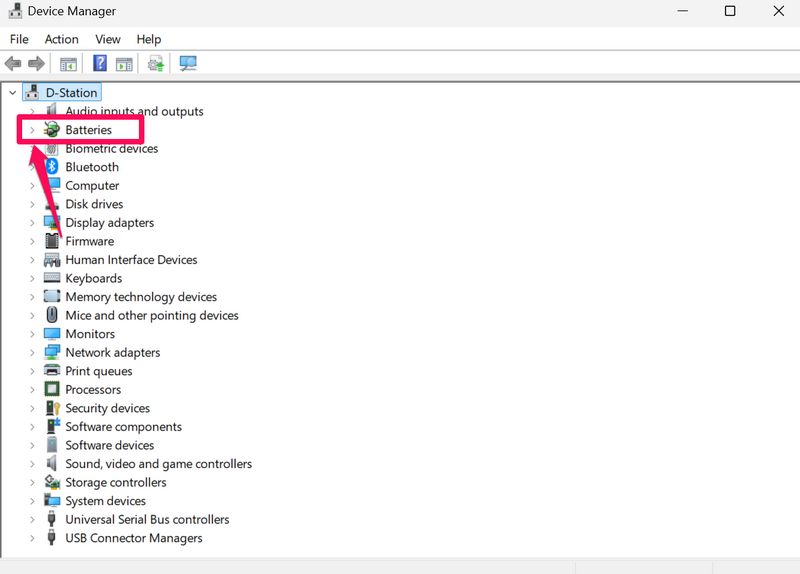The height and width of the screenshot is (574, 800).
Task: Open the View menu
Action: 107,39
